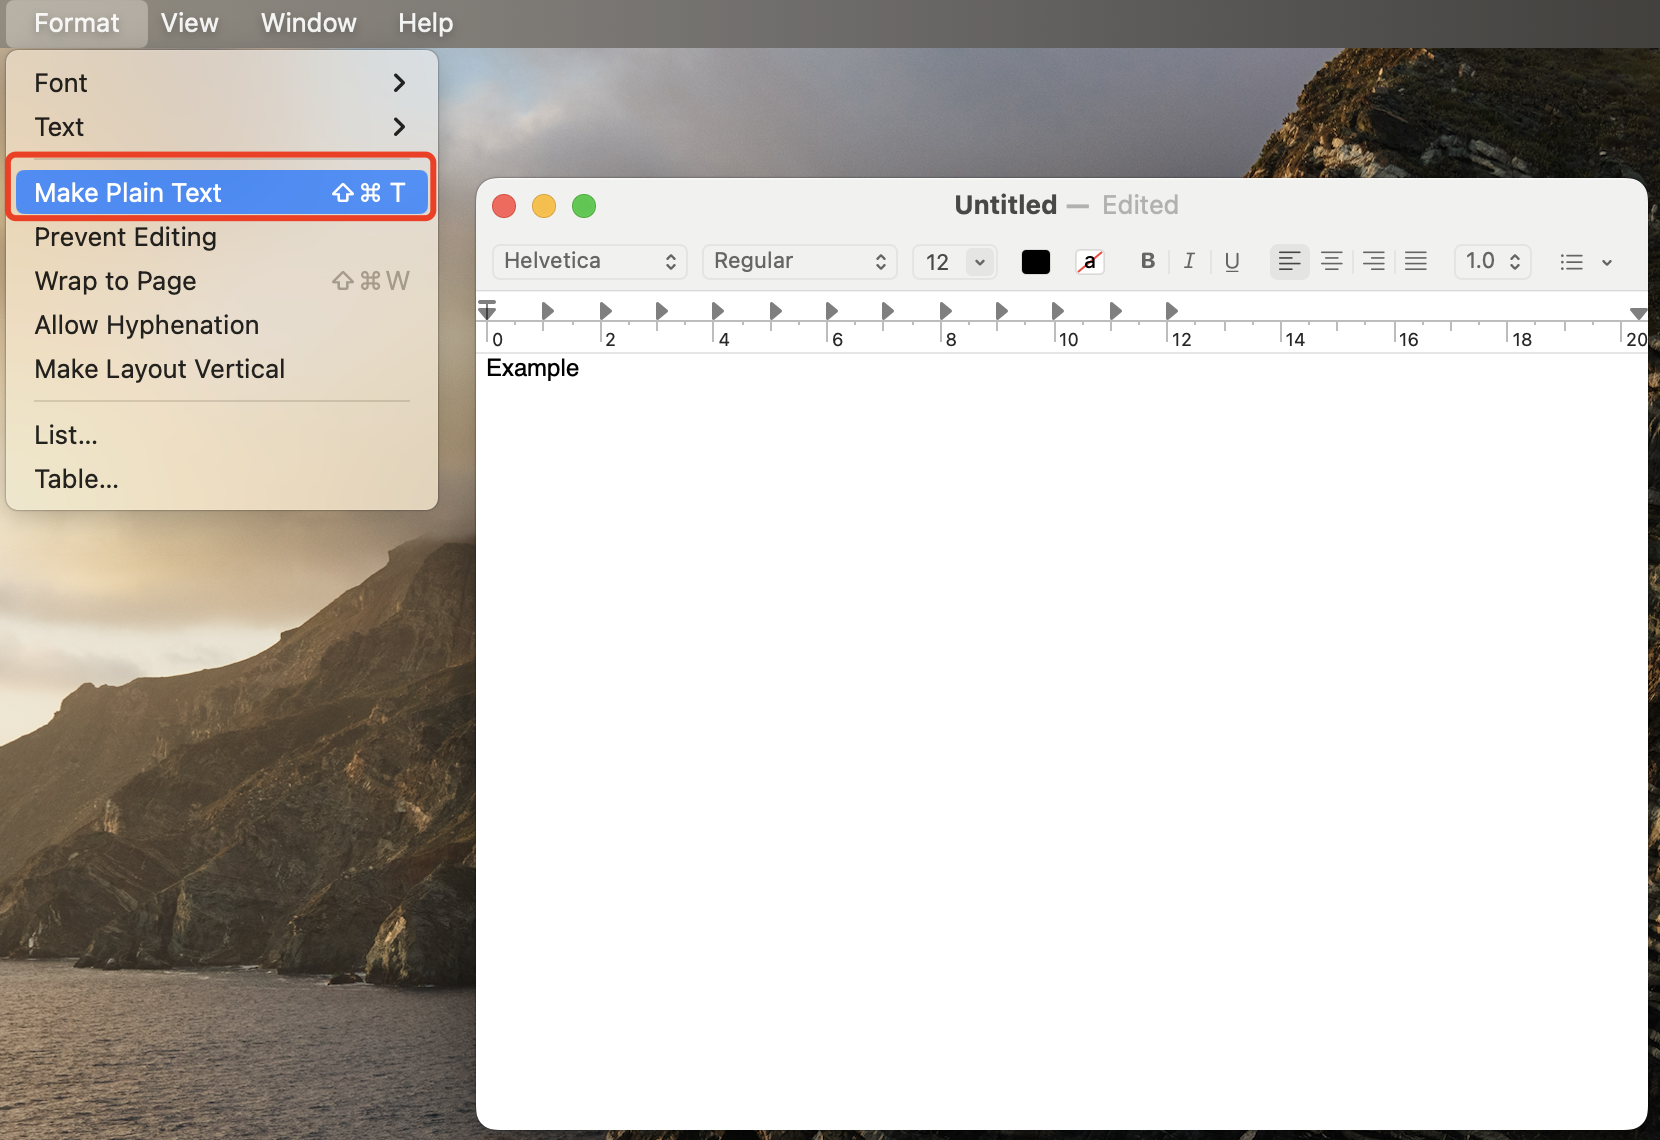Open the line spacing 1.0 selector

click(1492, 261)
